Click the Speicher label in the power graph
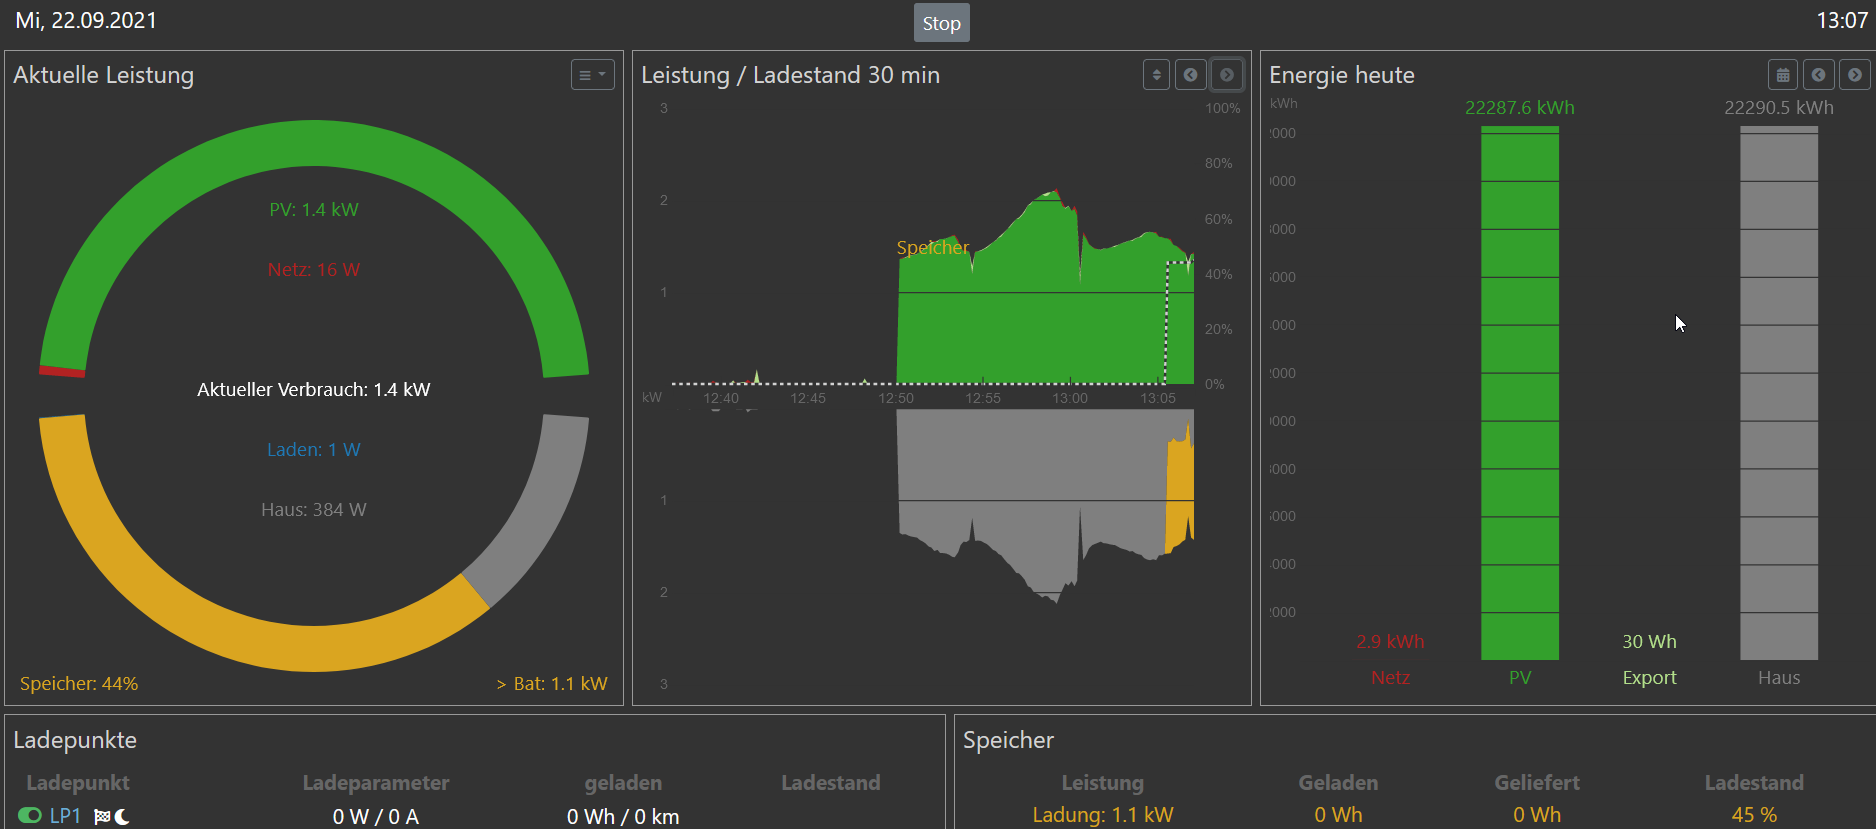The height and width of the screenshot is (829, 1876). pyautogui.click(x=932, y=248)
